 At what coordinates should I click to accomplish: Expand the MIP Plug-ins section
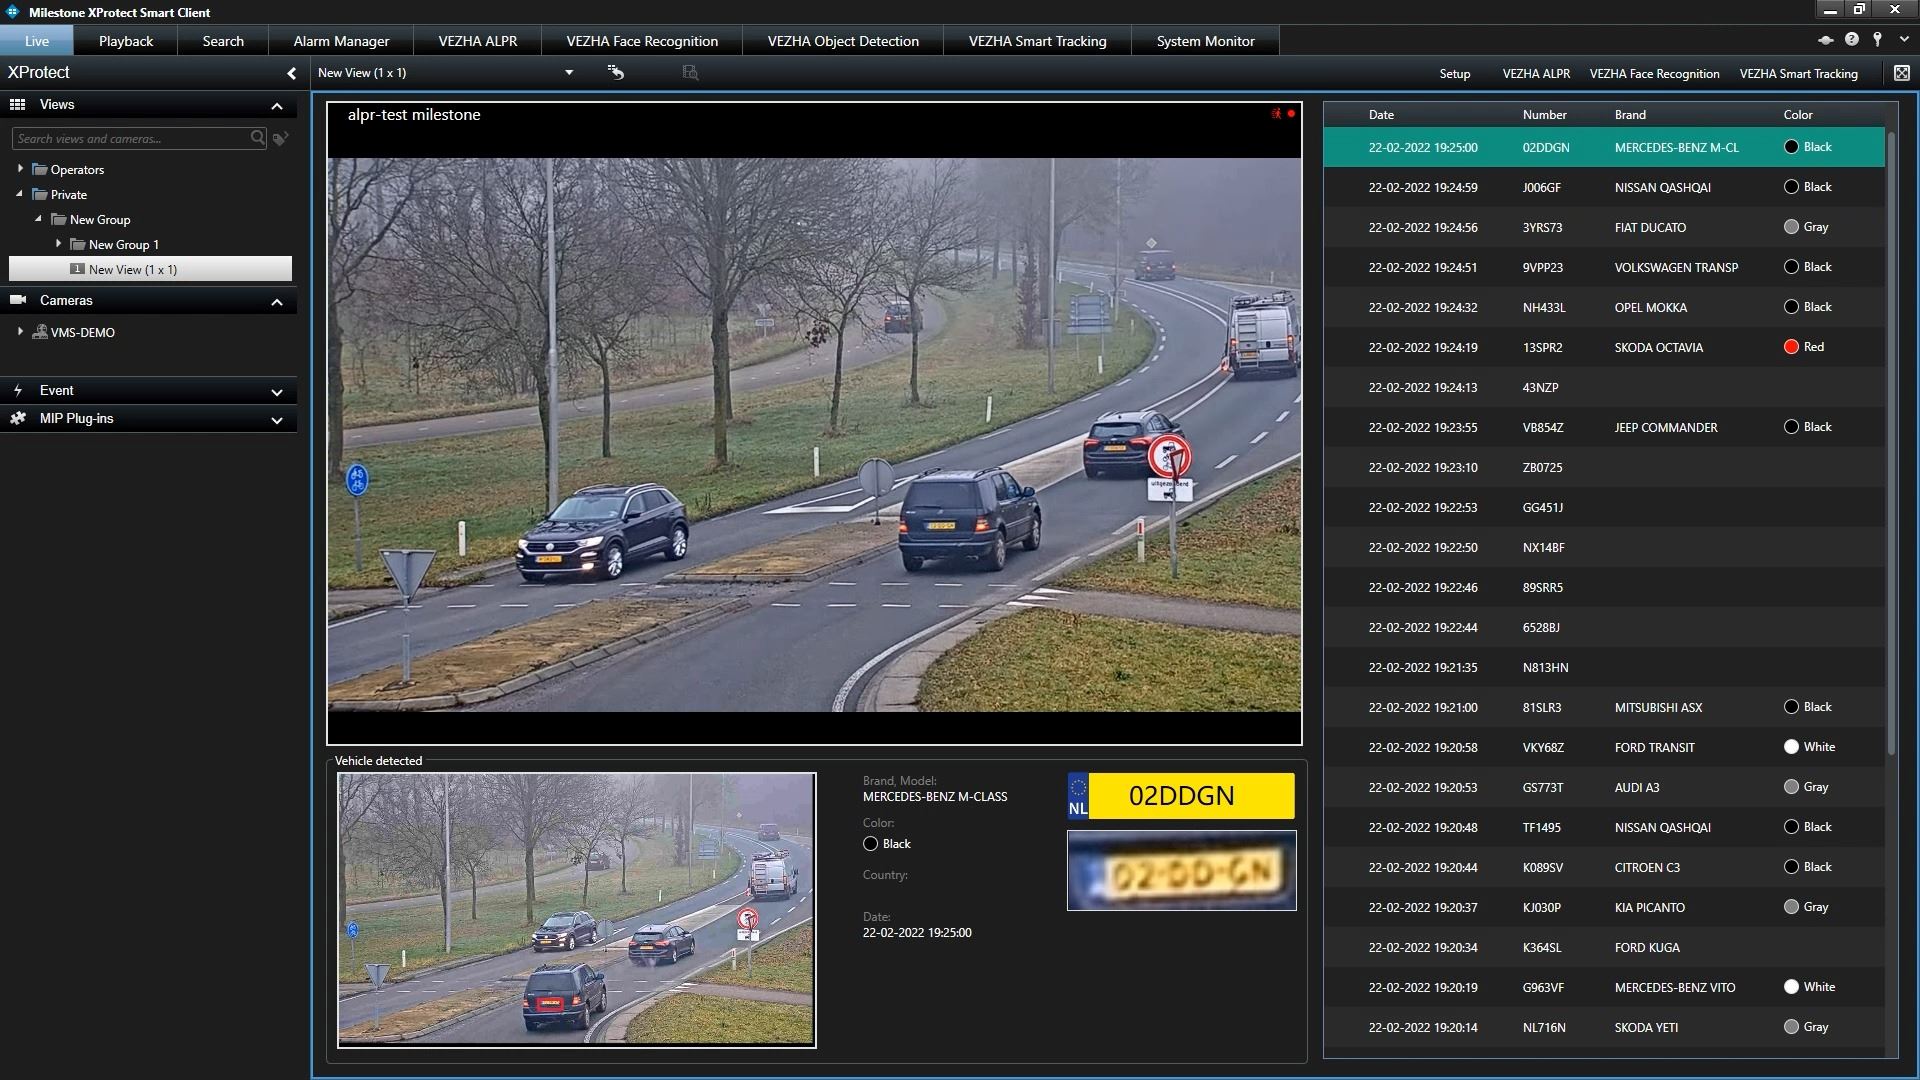coord(277,420)
